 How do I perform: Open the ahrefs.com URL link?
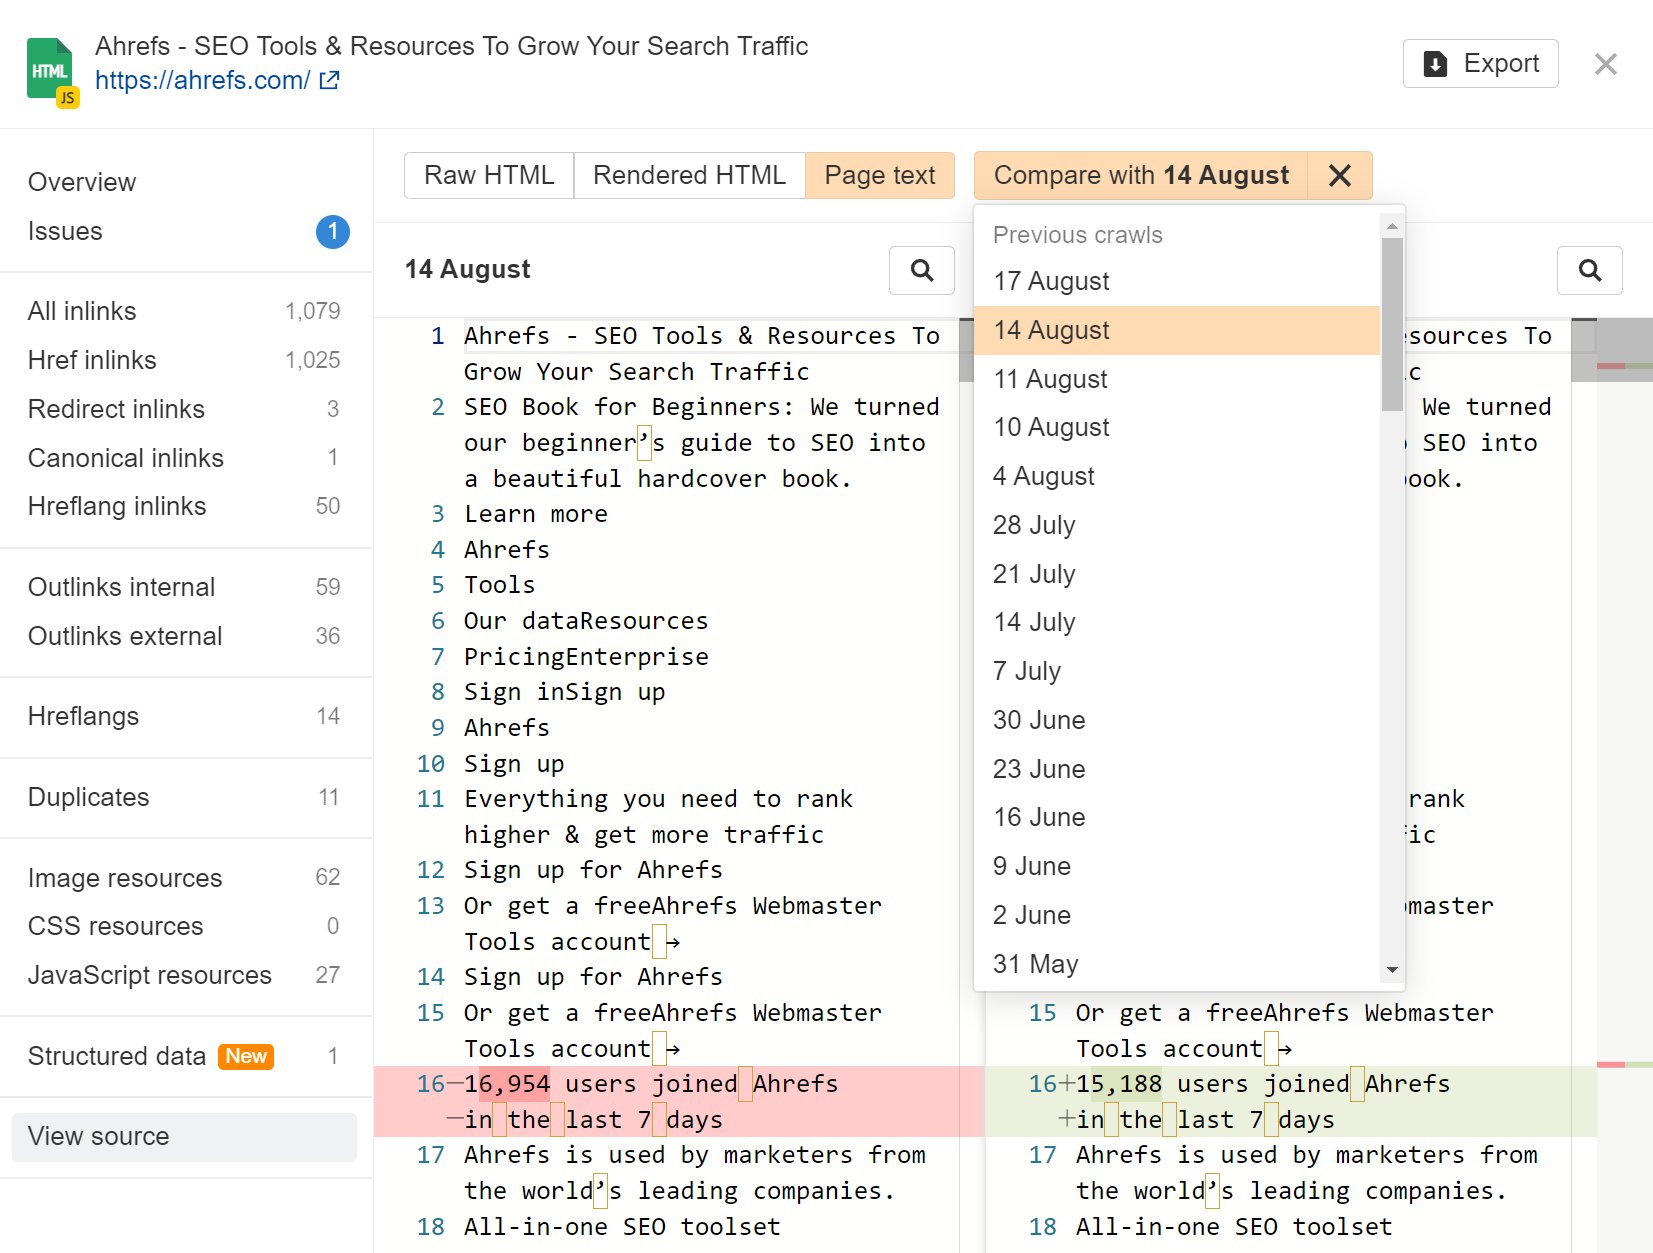[x=202, y=81]
